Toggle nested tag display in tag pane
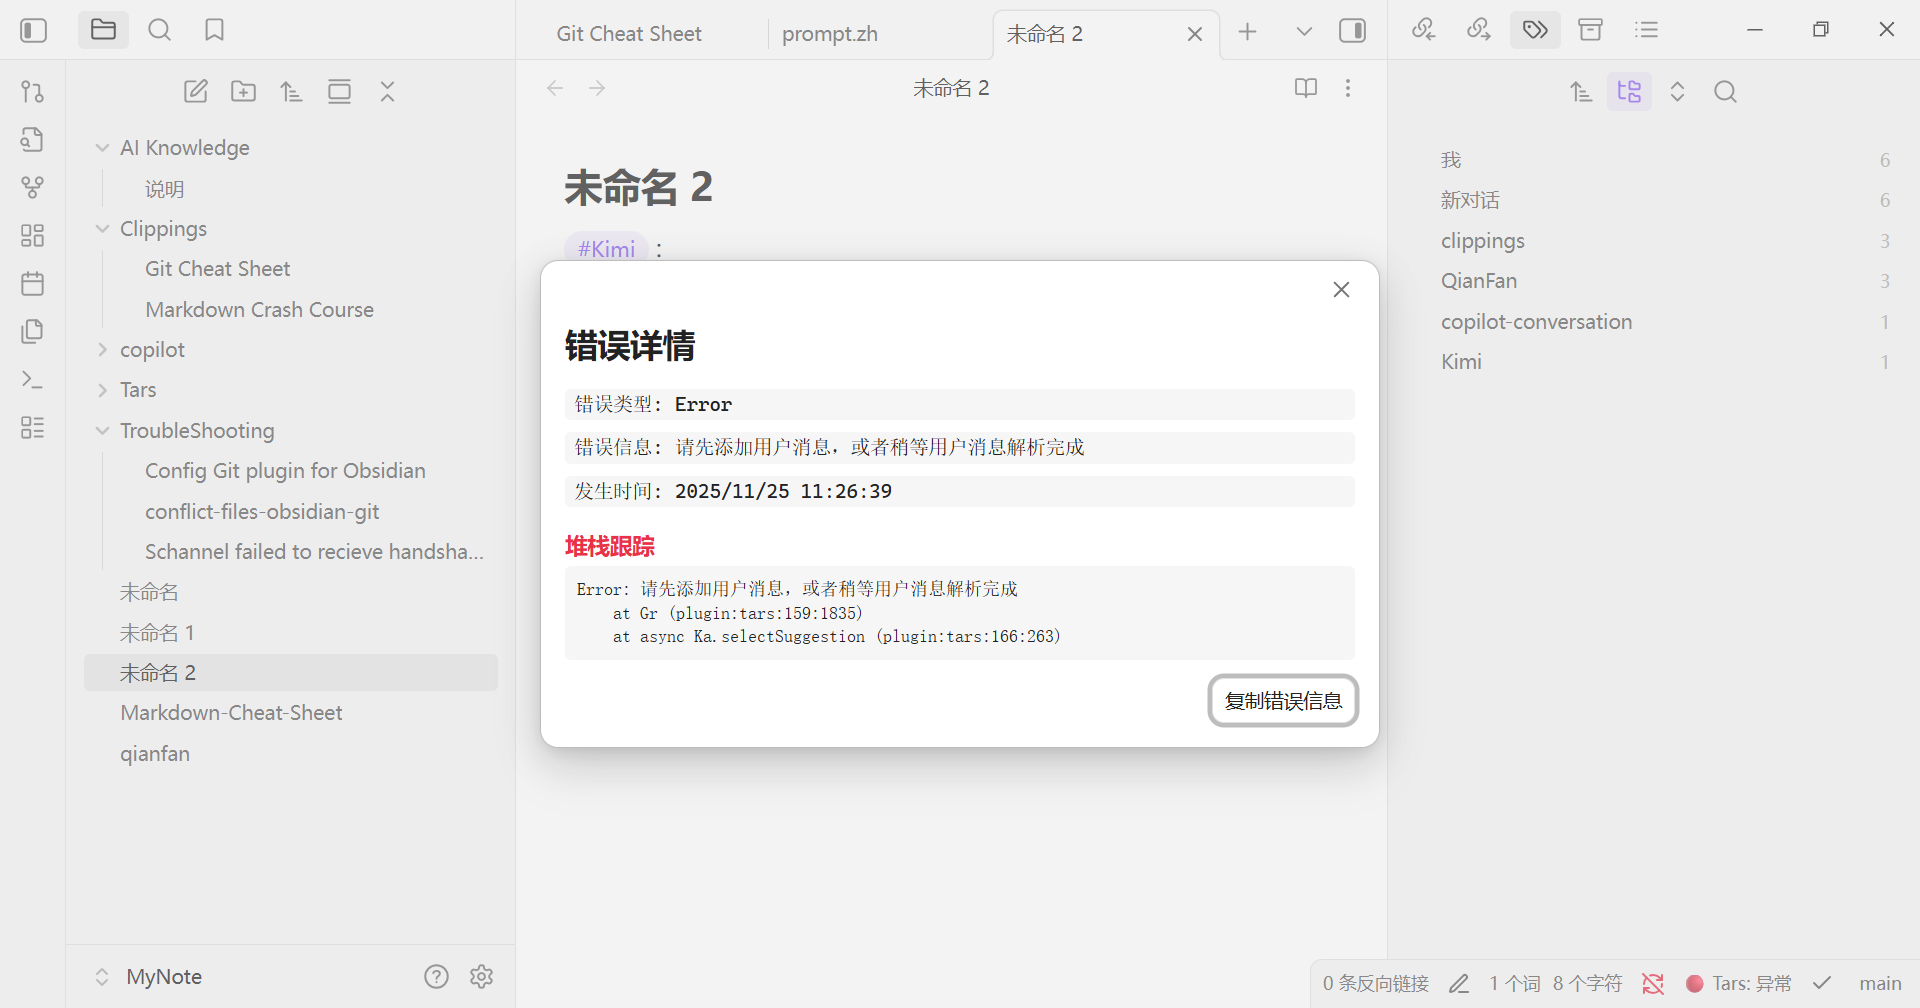The width and height of the screenshot is (1920, 1008). pos(1629,92)
